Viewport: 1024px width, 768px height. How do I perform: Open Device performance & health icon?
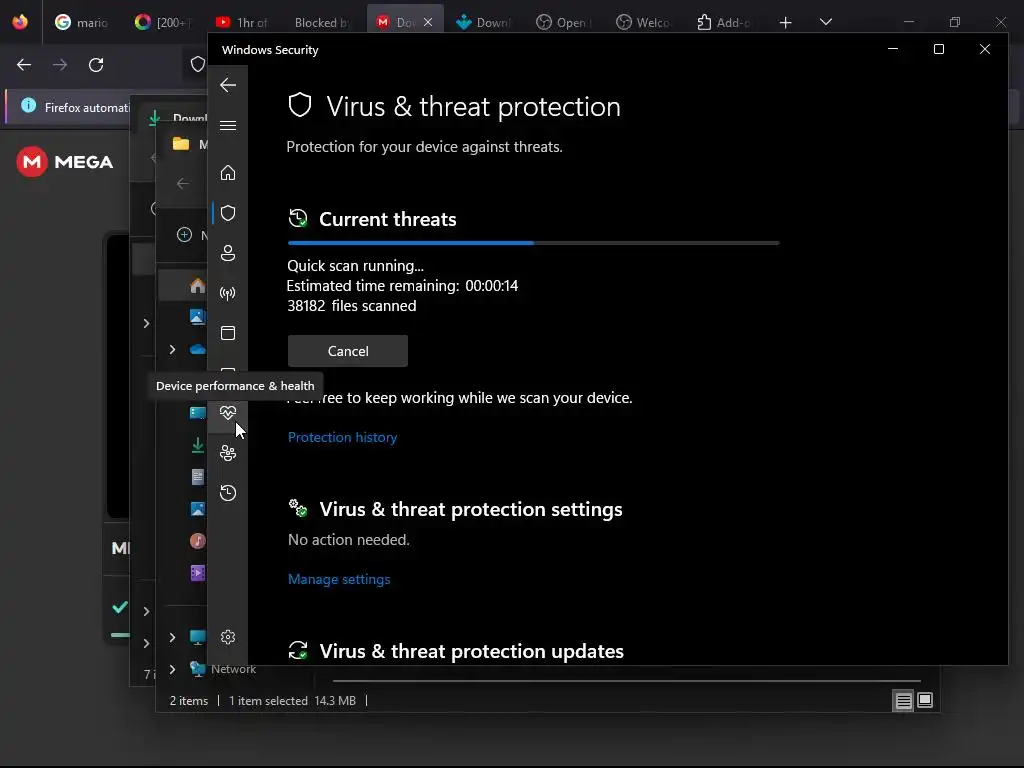228,413
